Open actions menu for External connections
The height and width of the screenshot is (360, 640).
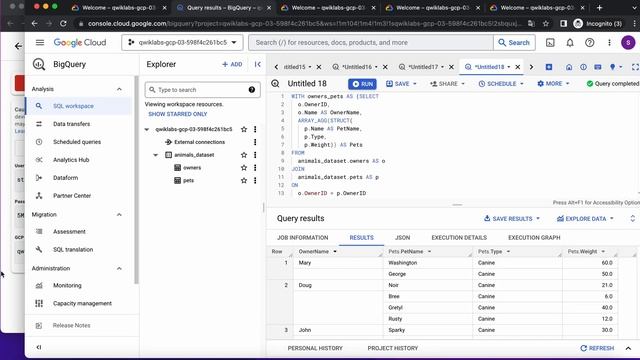255,142
